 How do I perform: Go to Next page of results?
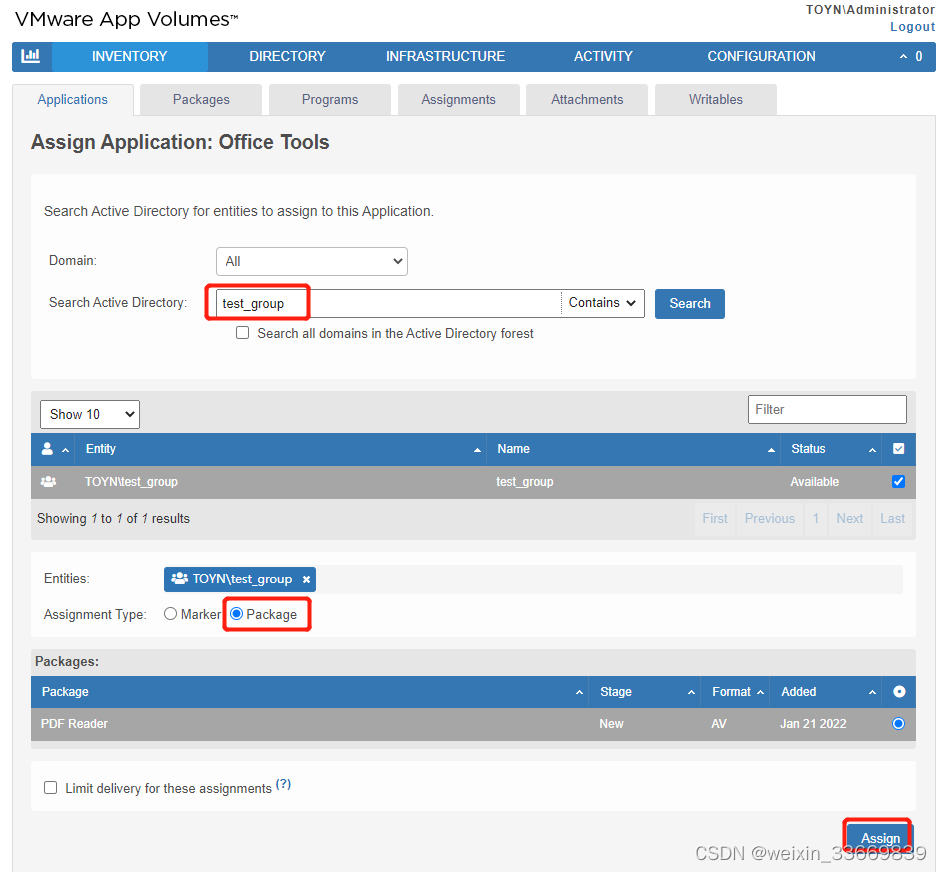point(849,519)
